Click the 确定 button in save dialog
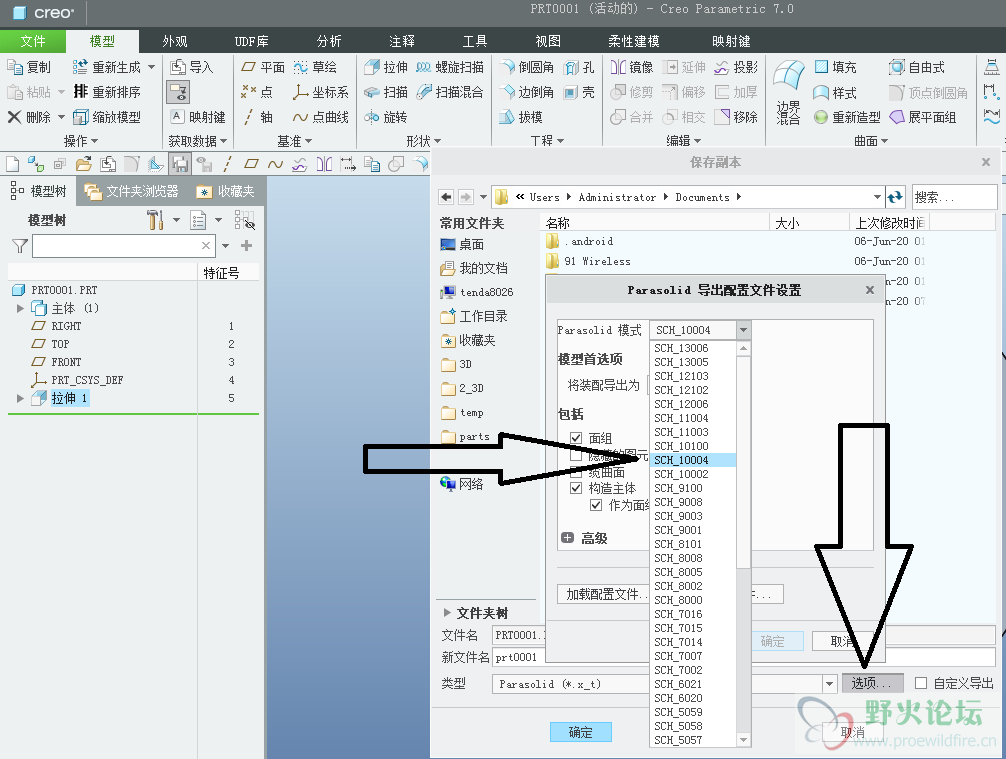The width and height of the screenshot is (1006, 759). click(581, 731)
